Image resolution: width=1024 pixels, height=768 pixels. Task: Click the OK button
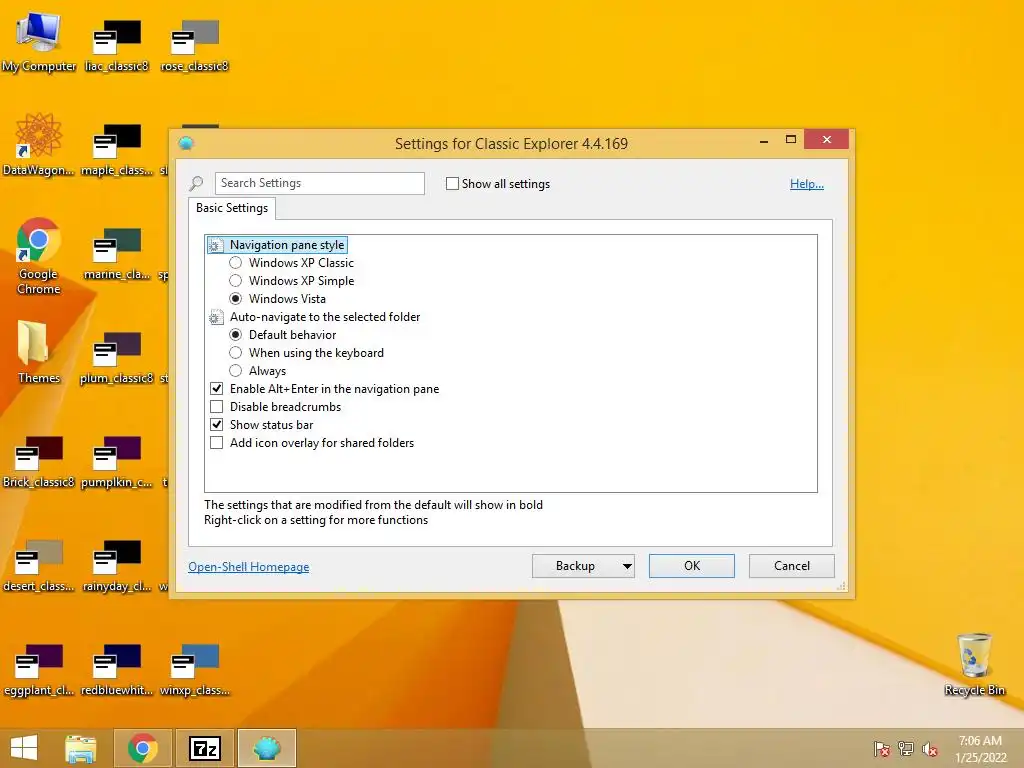[692, 566]
